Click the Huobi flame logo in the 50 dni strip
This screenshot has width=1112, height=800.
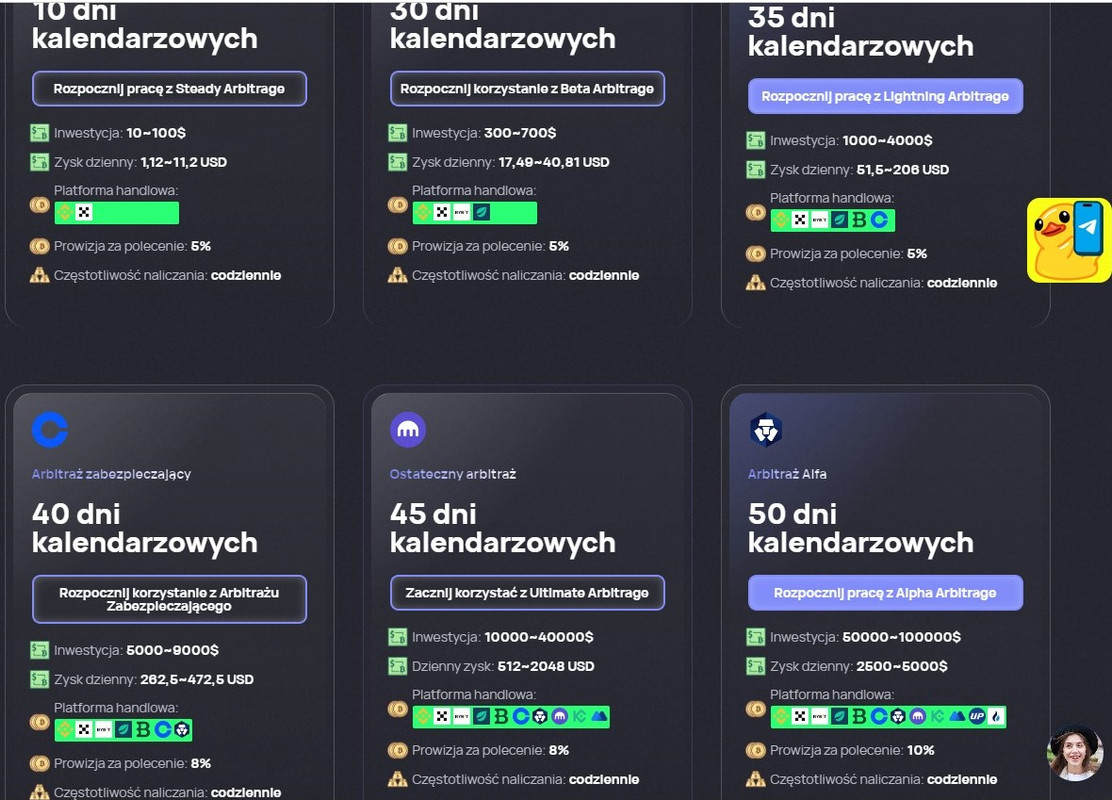(996, 717)
